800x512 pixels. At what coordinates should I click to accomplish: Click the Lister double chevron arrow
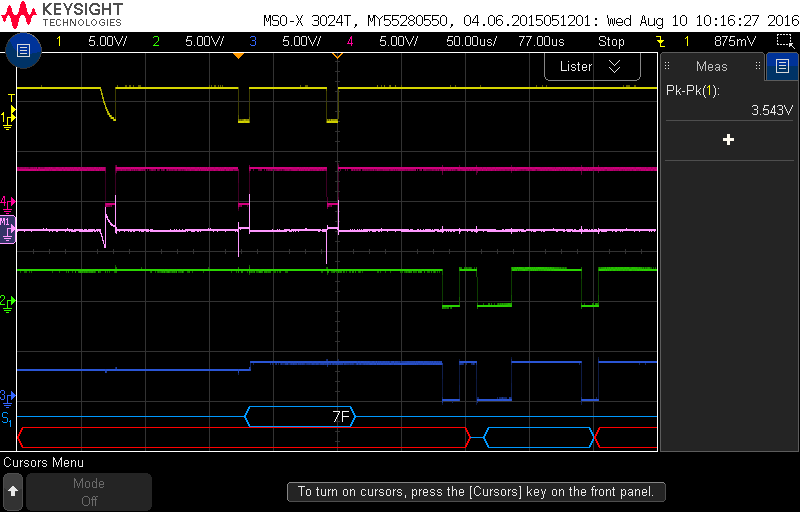615,66
